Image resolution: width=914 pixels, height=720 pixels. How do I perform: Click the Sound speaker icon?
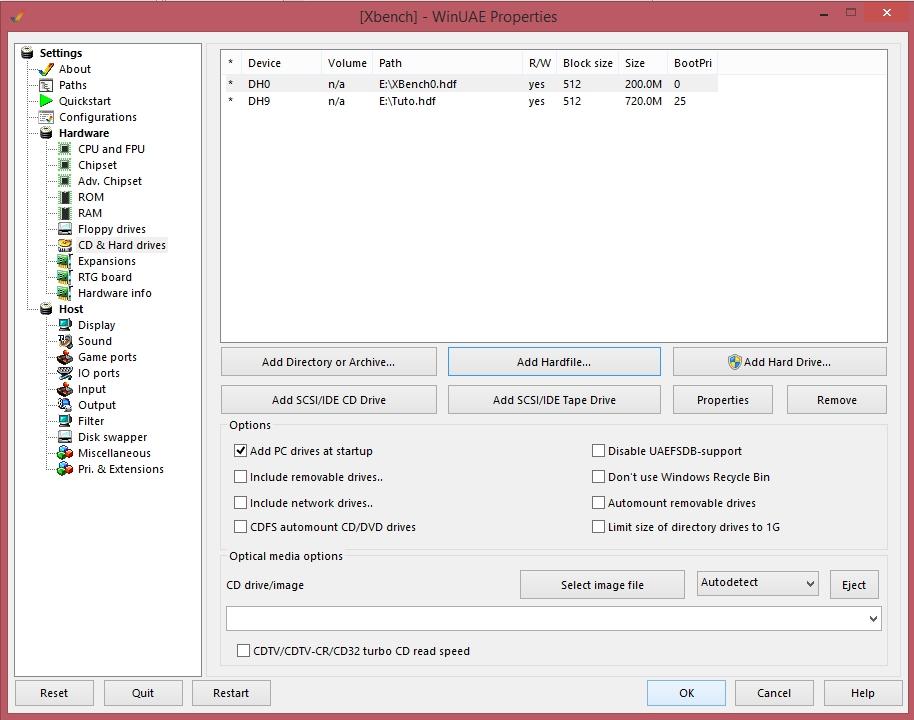tap(65, 341)
